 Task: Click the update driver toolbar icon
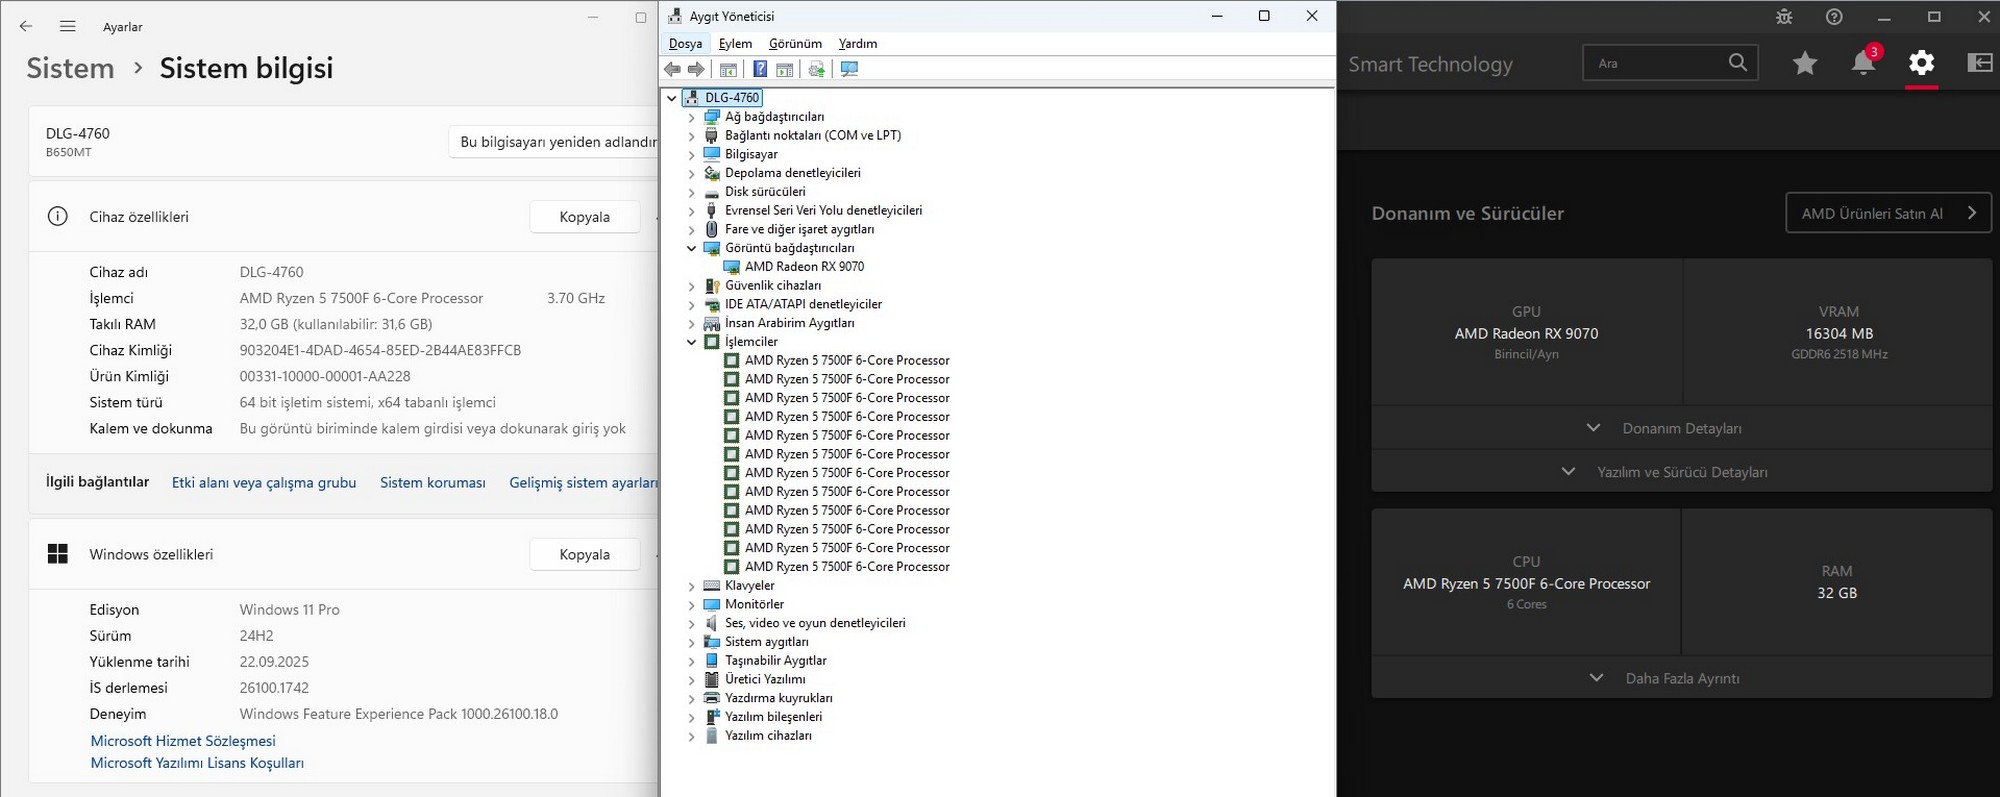(817, 69)
